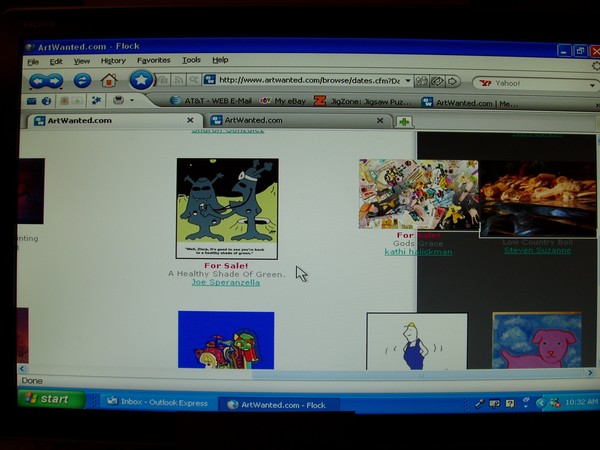Viewport: 600px width, 450px height.
Task: Click the horizontal scrollbar right arrow
Action: coord(590,372)
